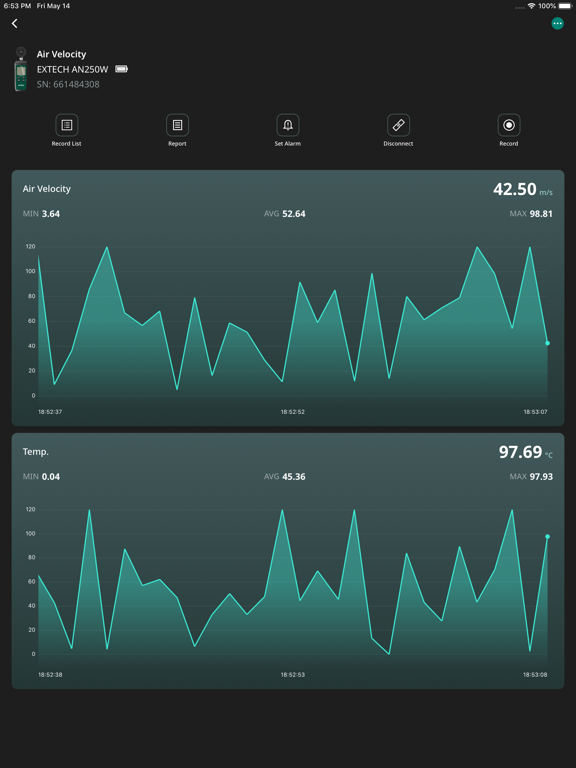The width and height of the screenshot is (576, 768).
Task: Tap the Air Velocity header title
Action: (x=61, y=54)
